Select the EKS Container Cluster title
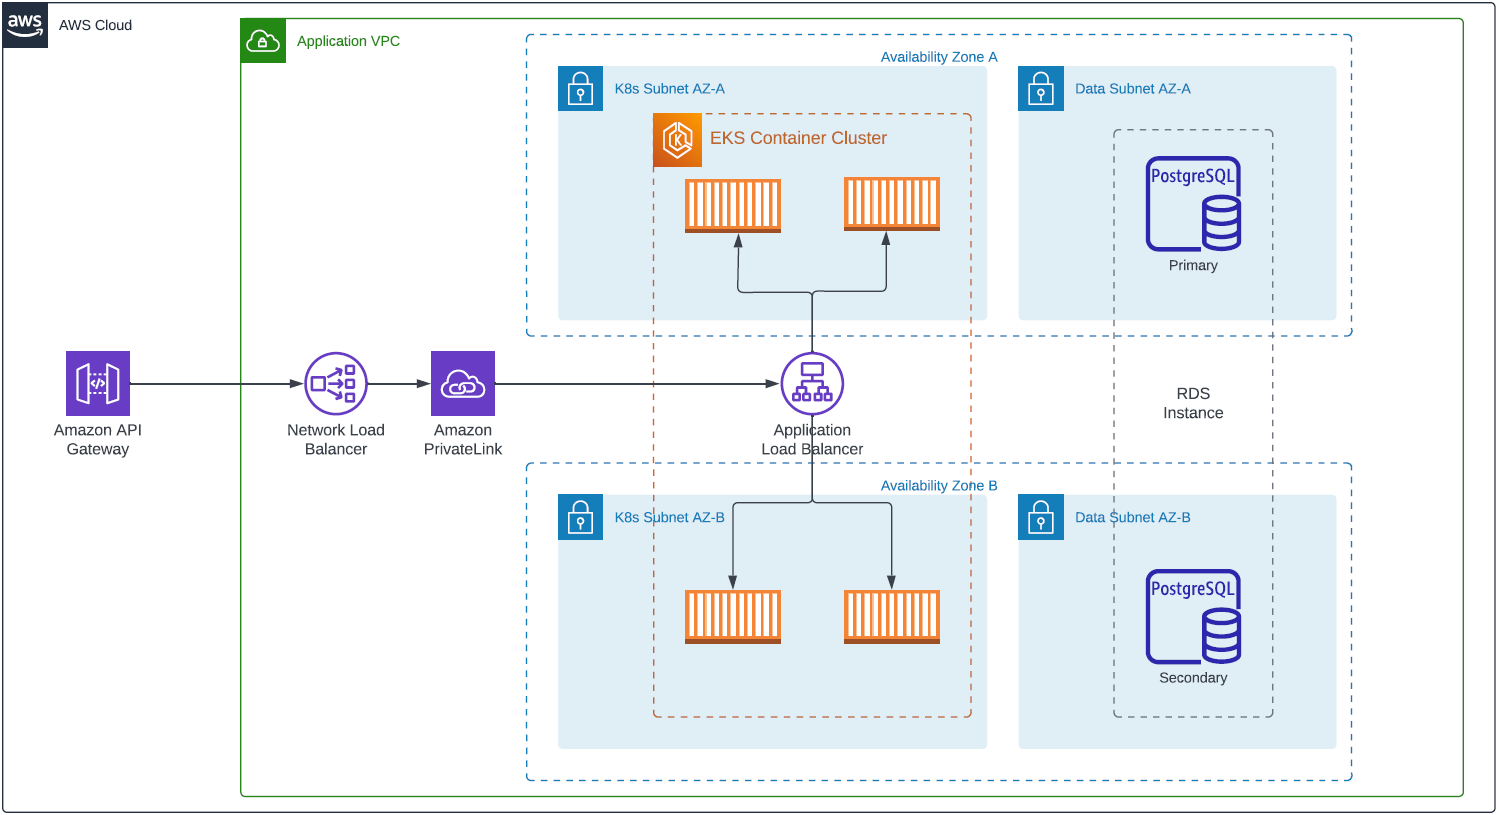Image resolution: width=1499 pixels, height=815 pixels. pyautogui.click(x=799, y=138)
